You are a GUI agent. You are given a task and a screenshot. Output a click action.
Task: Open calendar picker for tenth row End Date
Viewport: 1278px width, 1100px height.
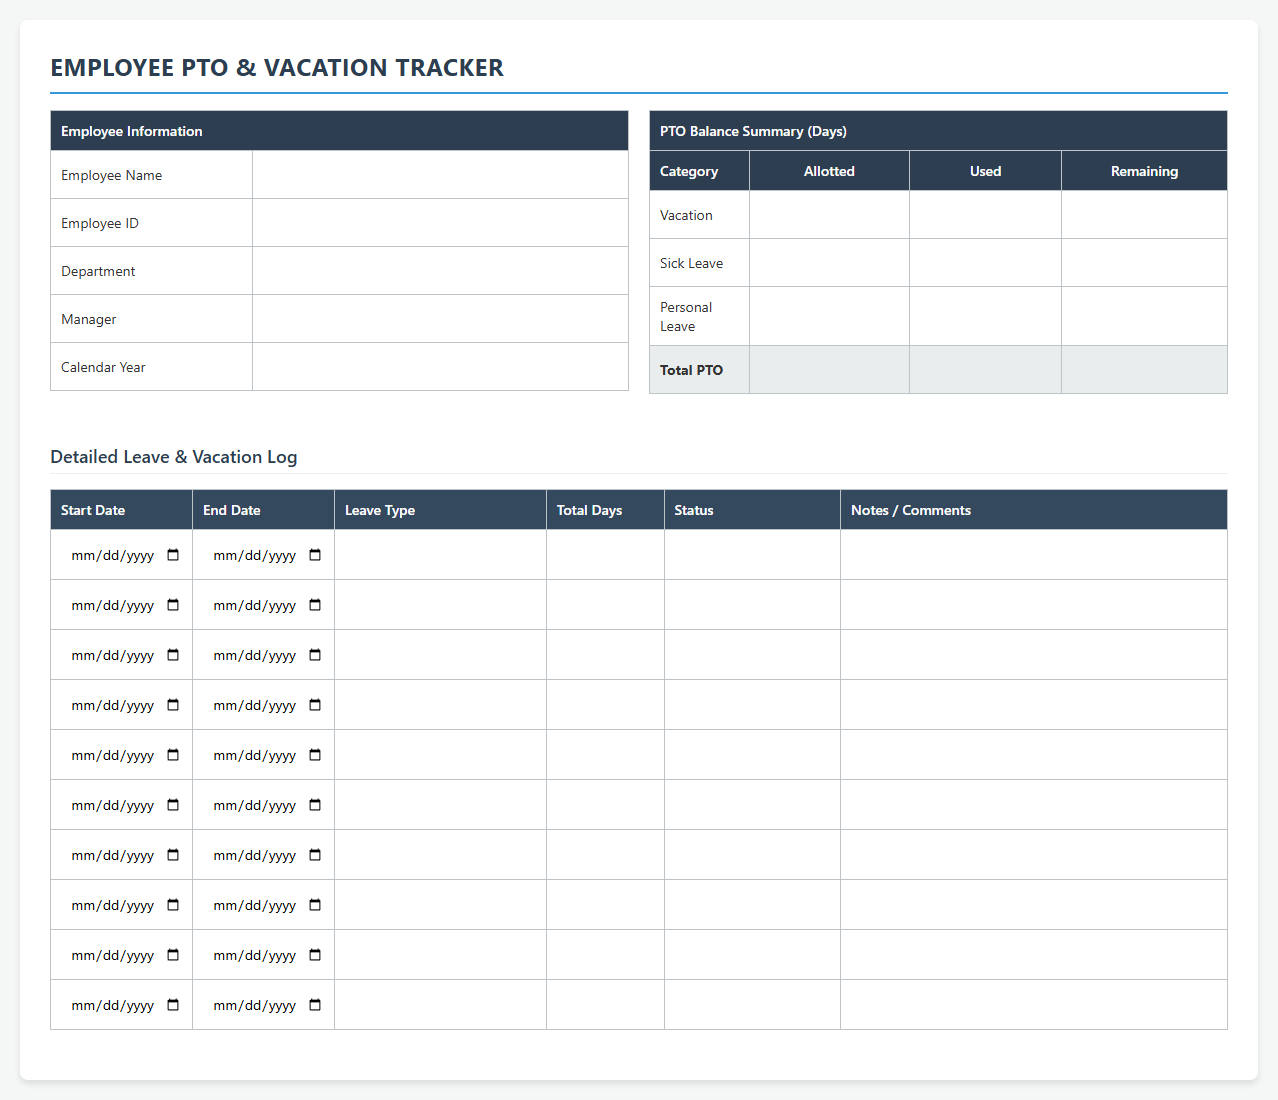click(315, 1005)
